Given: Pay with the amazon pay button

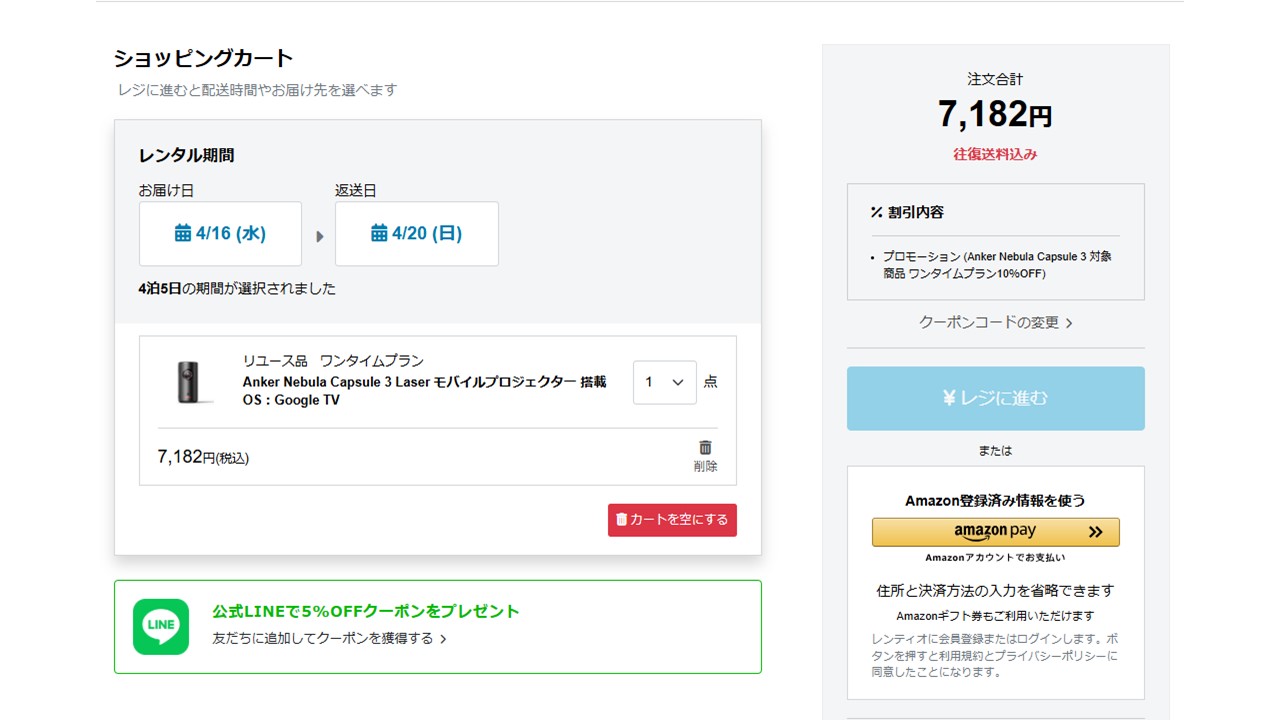Looking at the screenshot, I should [996, 532].
